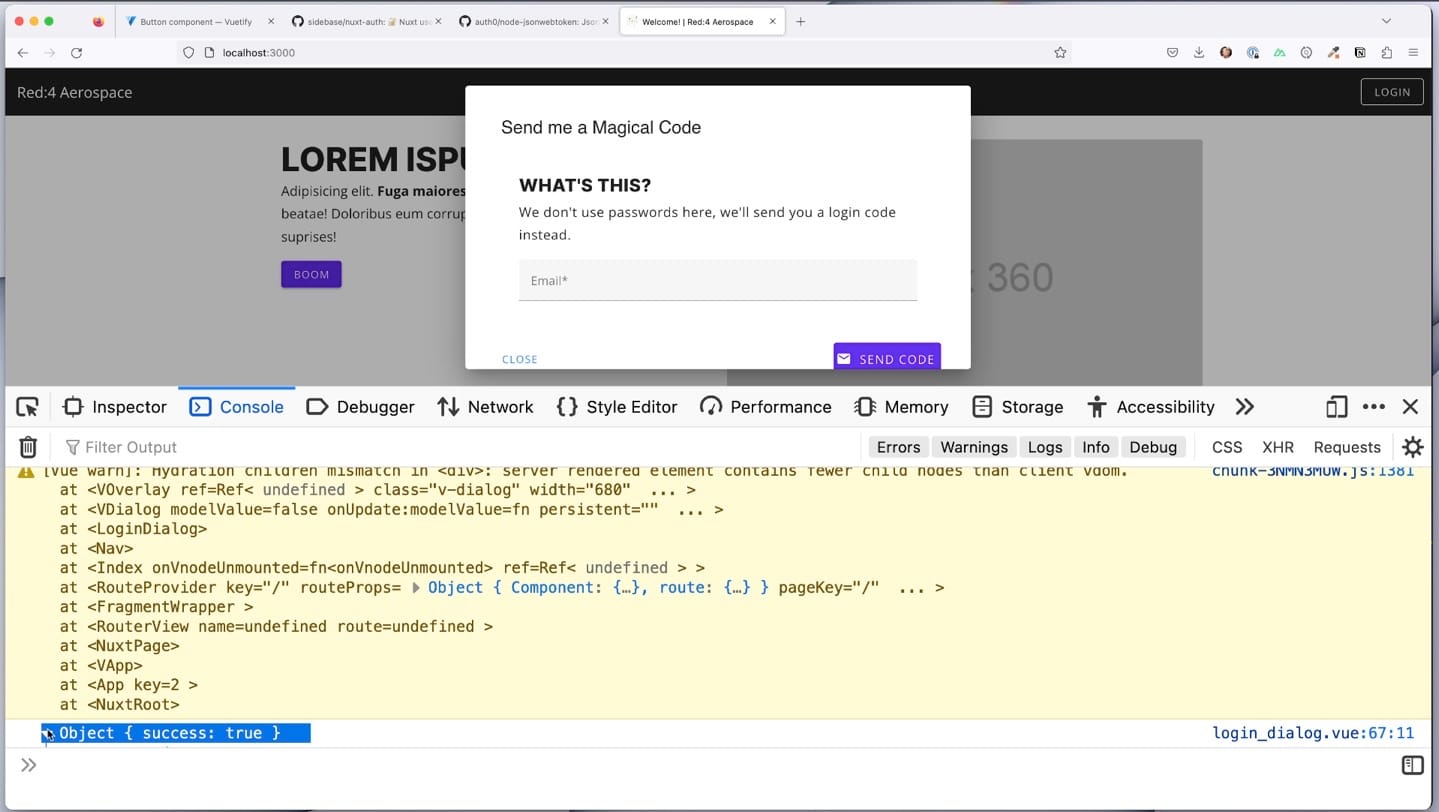Image resolution: width=1439 pixels, height=812 pixels.
Task: Click the SEND CODE button
Action: (x=886, y=358)
